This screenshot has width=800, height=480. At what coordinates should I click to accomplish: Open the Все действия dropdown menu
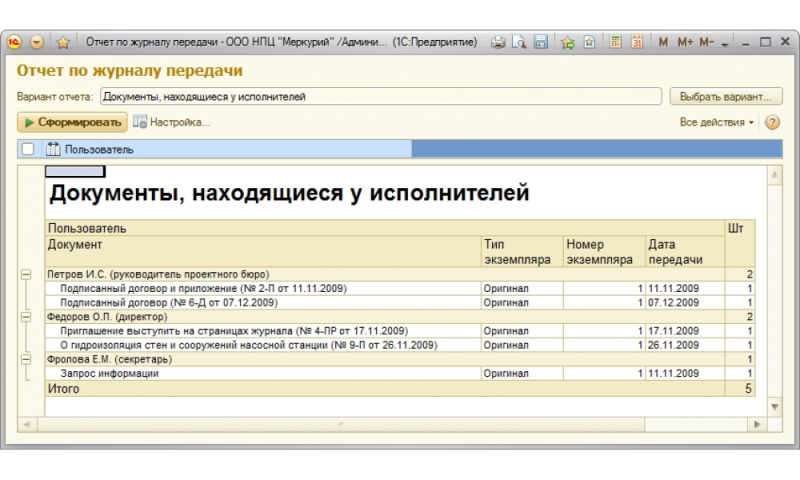(x=717, y=122)
